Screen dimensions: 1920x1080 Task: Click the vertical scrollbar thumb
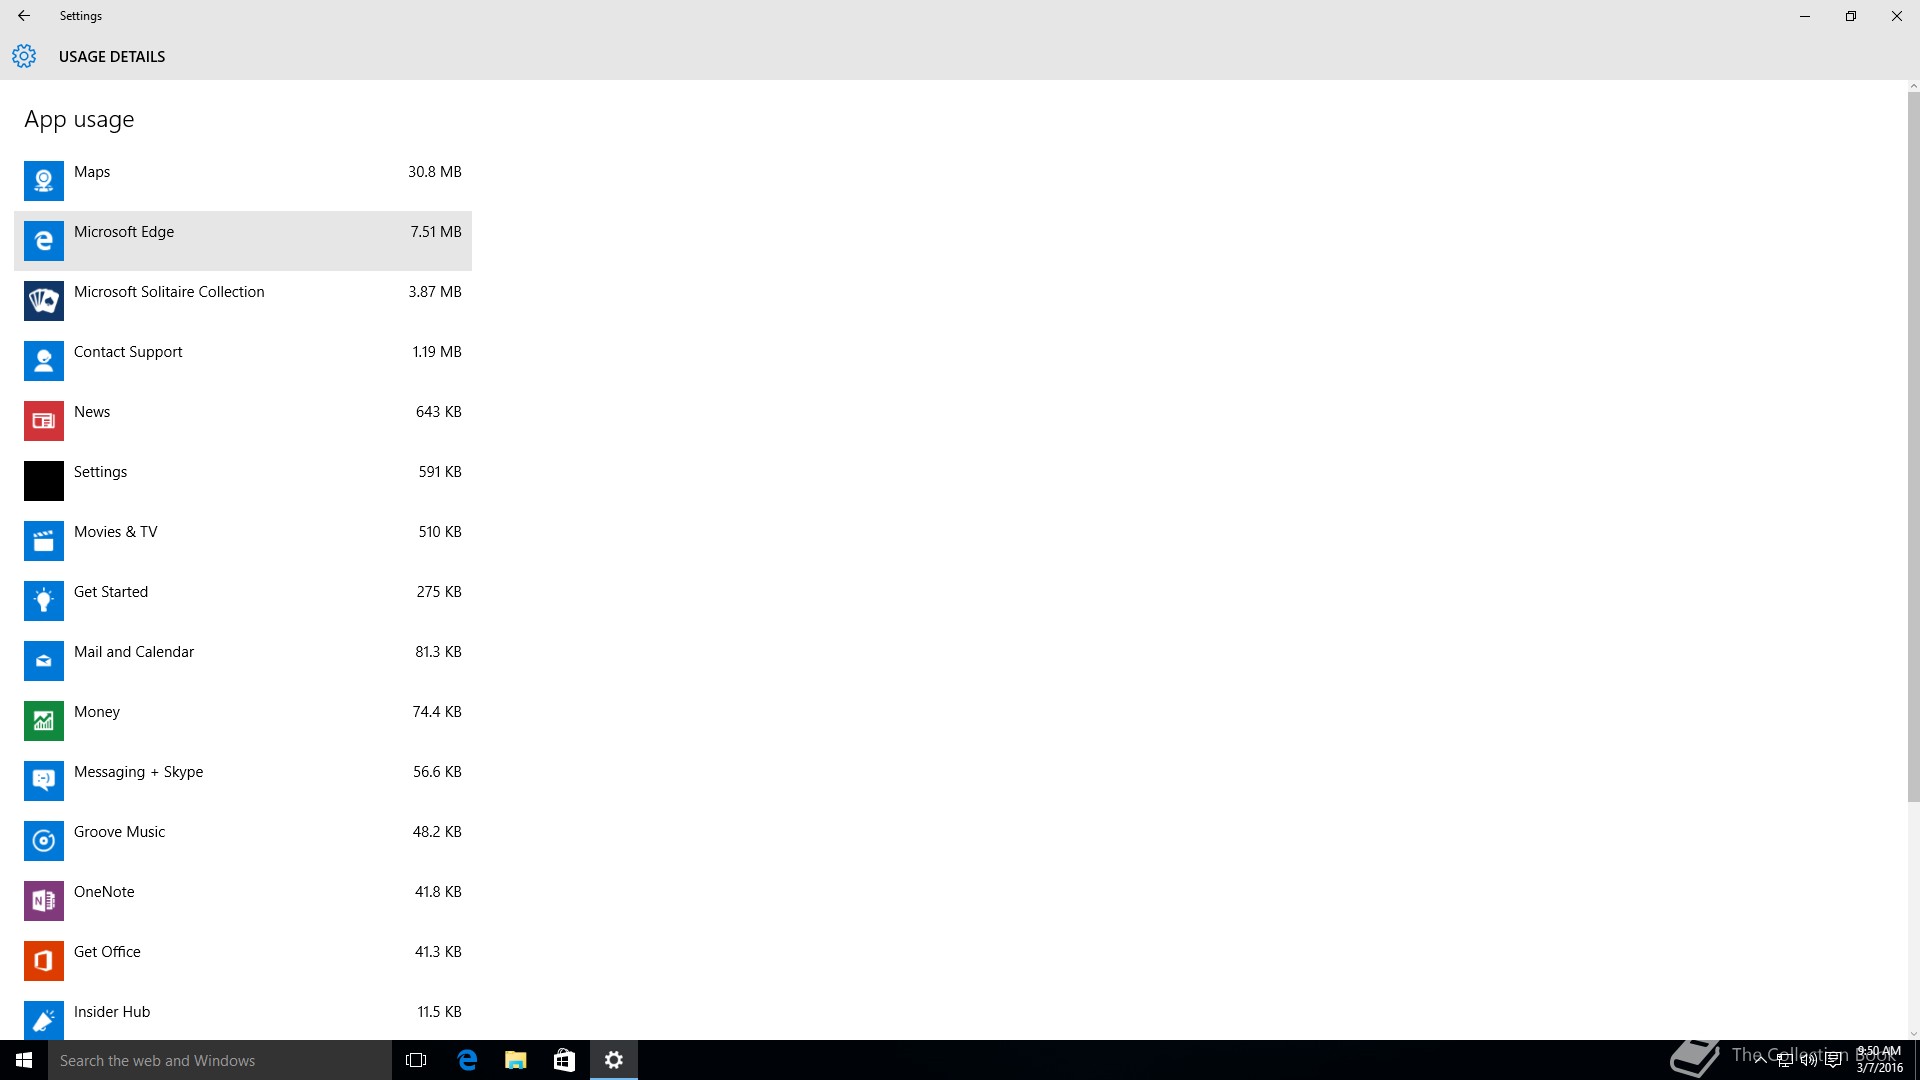(1913, 447)
